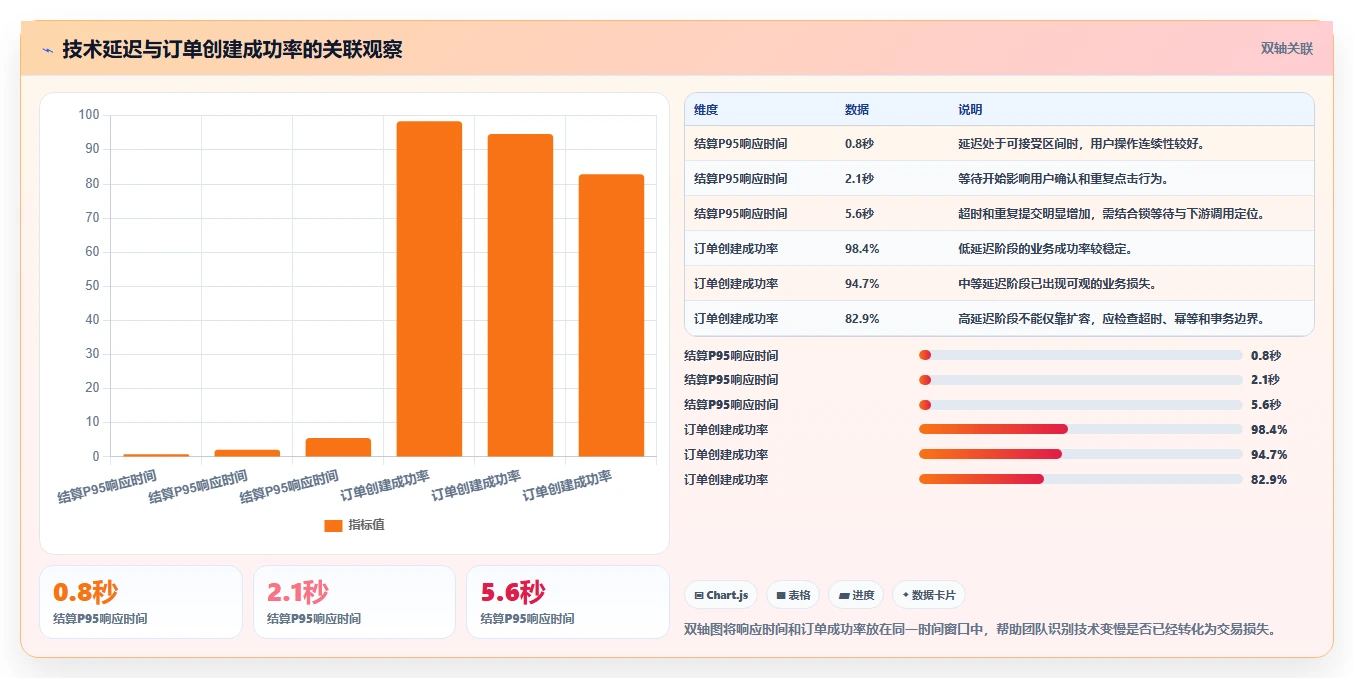This screenshot has height=678, width=1354.
Task: Select the 双轴关联 badge in the header
Action: coord(1286,49)
